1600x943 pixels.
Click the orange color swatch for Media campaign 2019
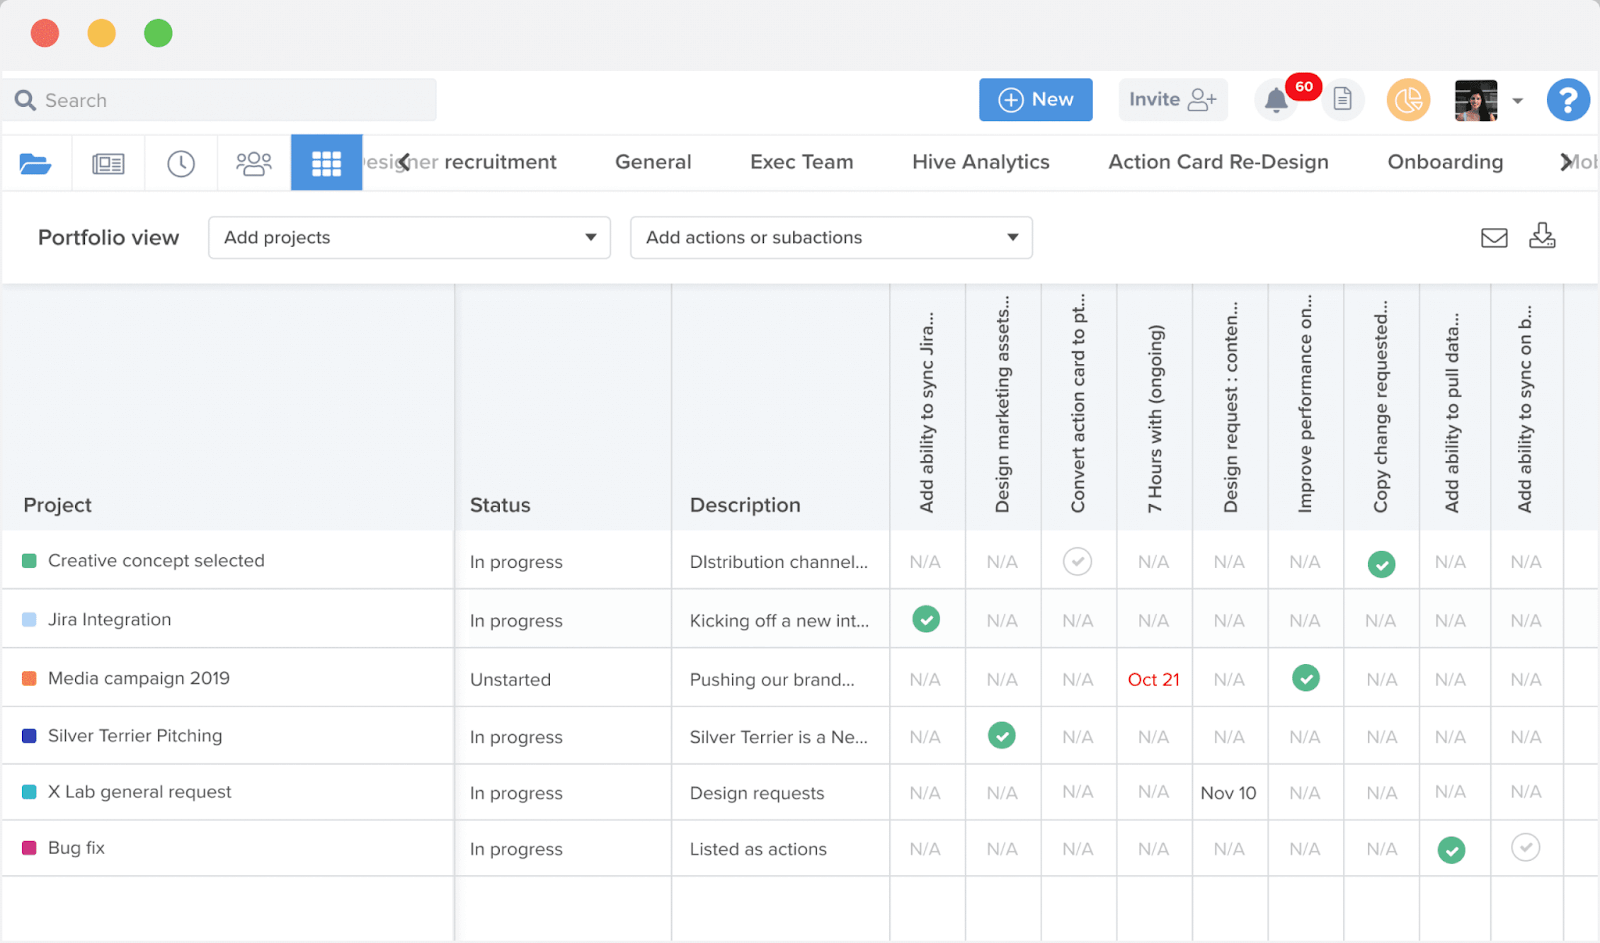click(x=28, y=677)
